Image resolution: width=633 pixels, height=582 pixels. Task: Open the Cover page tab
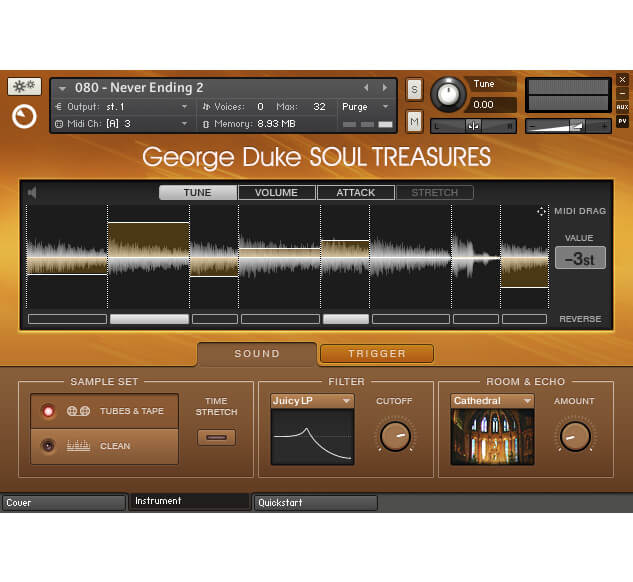(x=64, y=503)
